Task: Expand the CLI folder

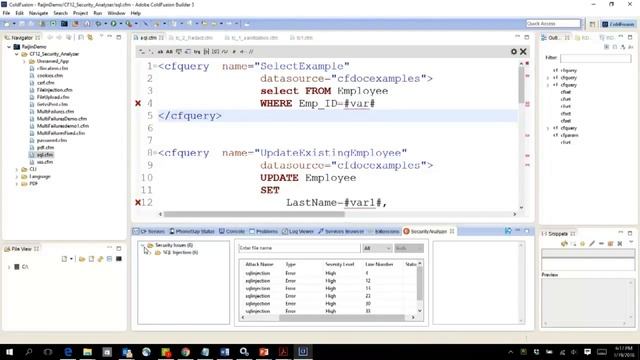Action: 17,169
